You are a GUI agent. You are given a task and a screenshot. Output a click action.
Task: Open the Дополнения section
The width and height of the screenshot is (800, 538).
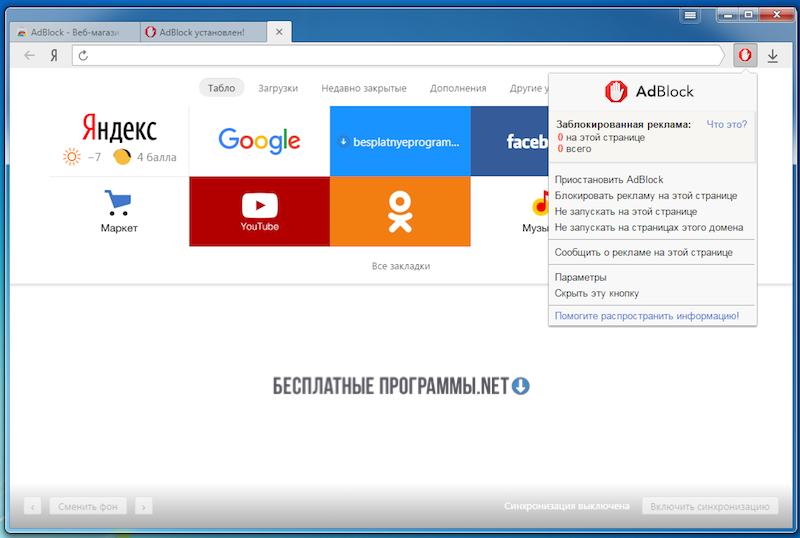[x=458, y=88]
